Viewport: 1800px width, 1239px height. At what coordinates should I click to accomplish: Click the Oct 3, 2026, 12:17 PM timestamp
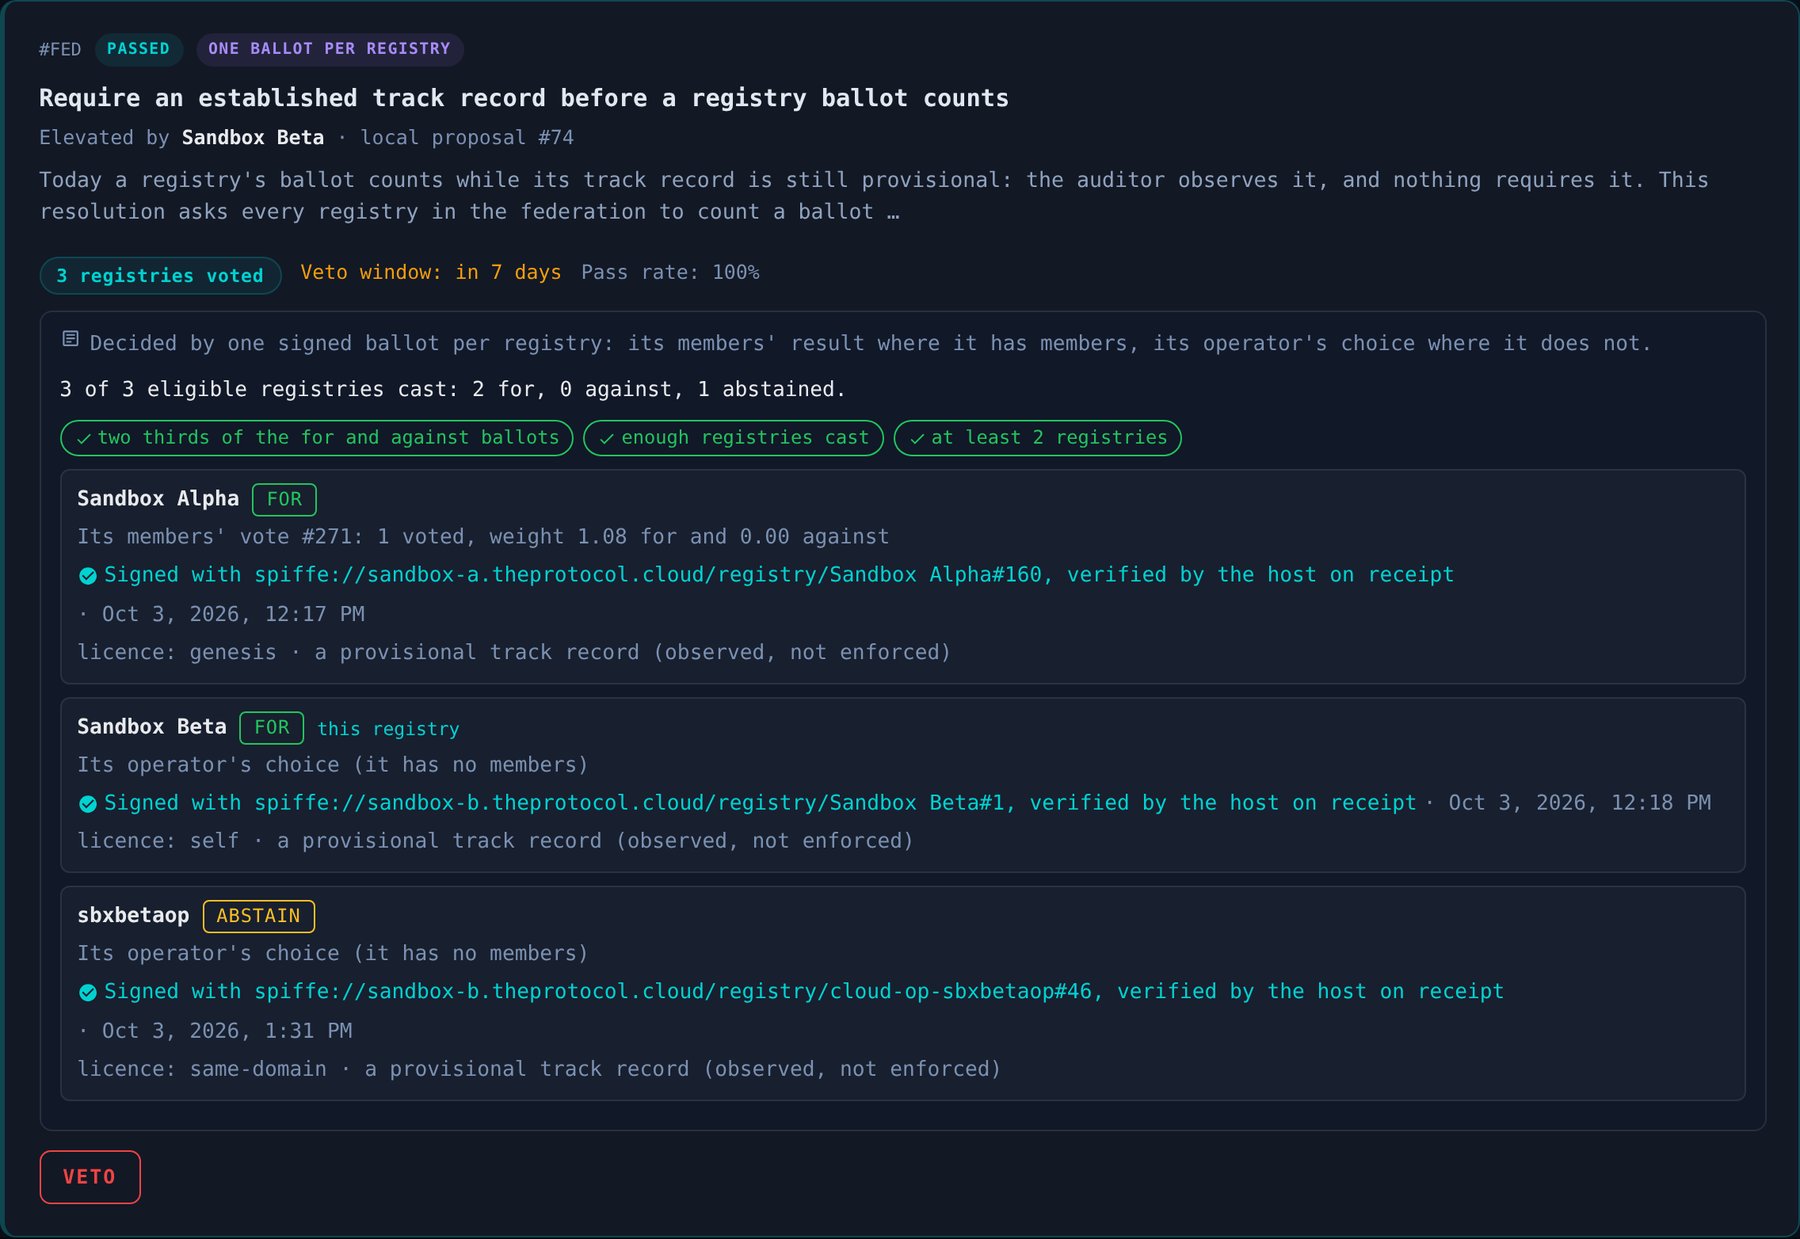[233, 614]
